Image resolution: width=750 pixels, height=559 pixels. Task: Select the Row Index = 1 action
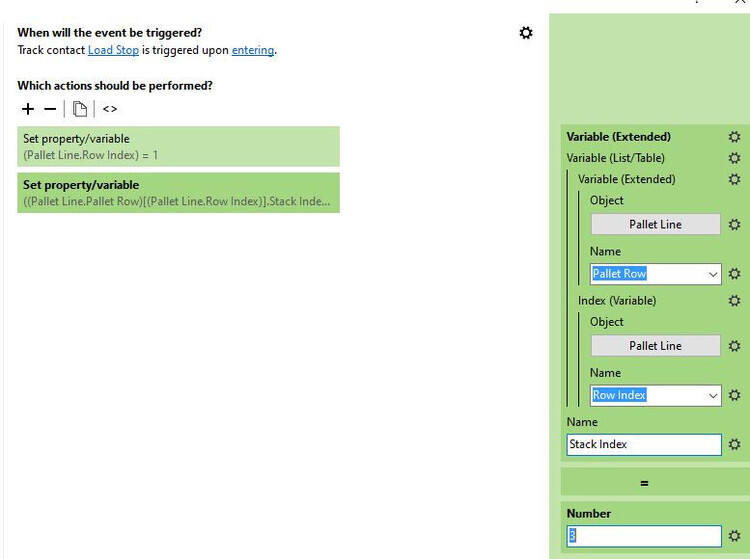[x=178, y=146]
